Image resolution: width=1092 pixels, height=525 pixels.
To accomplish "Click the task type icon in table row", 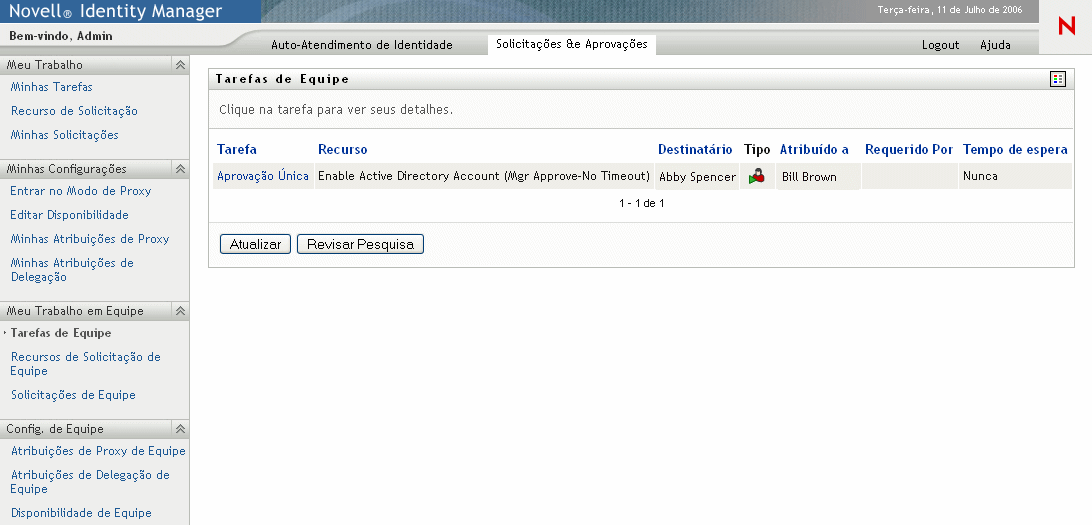I will click(x=757, y=176).
